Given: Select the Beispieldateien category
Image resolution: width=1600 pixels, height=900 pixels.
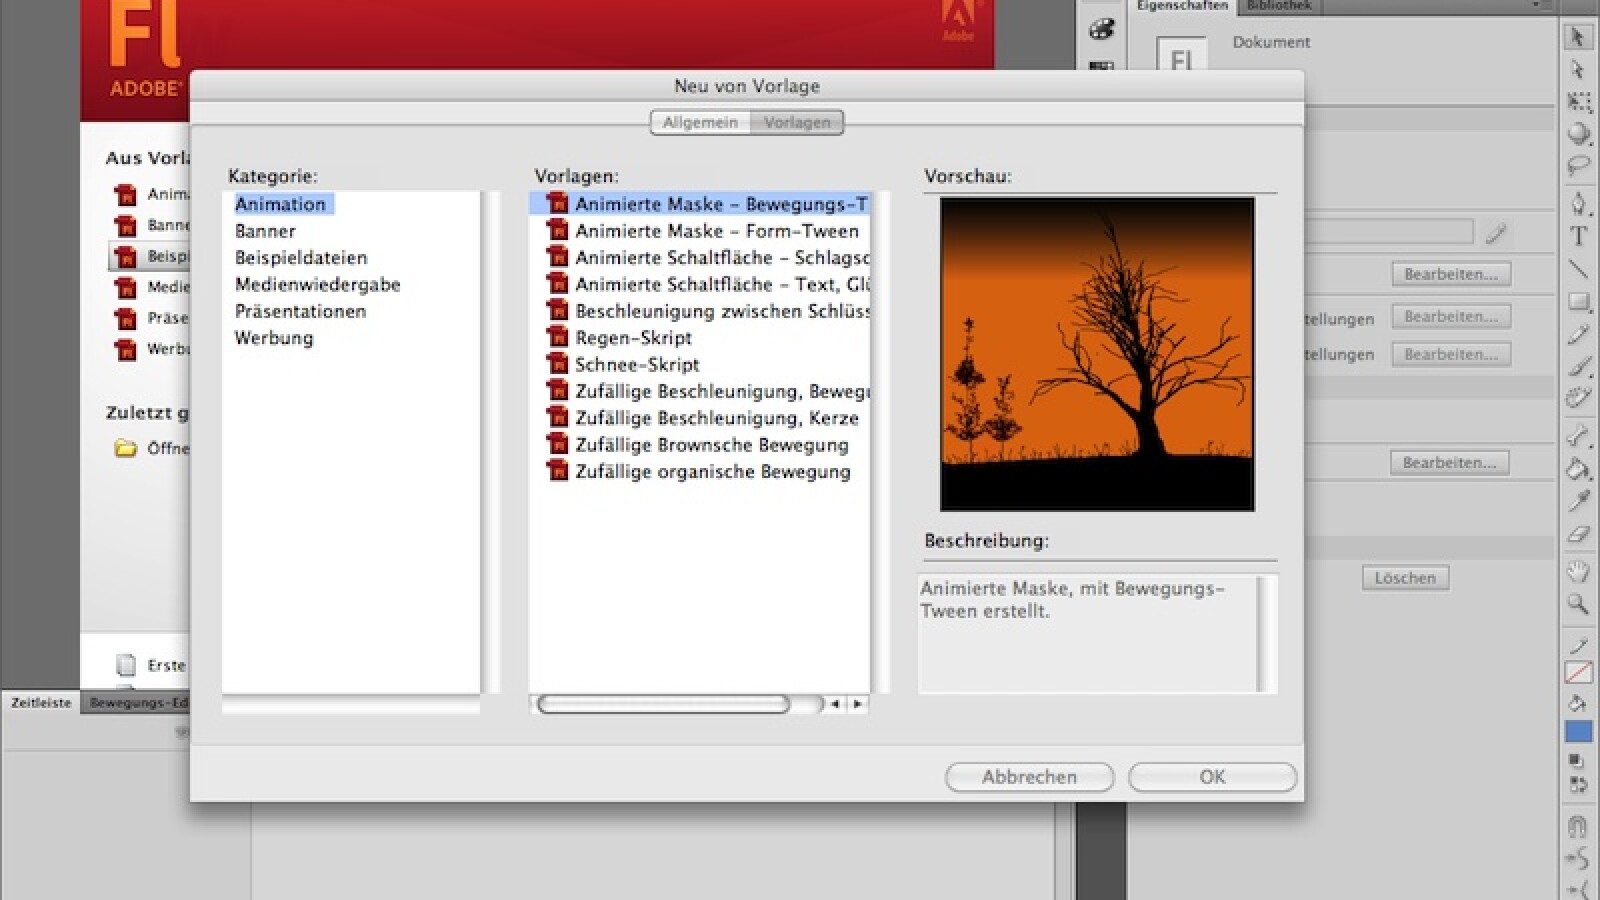Looking at the screenshot, I should [x=301, y=258].
